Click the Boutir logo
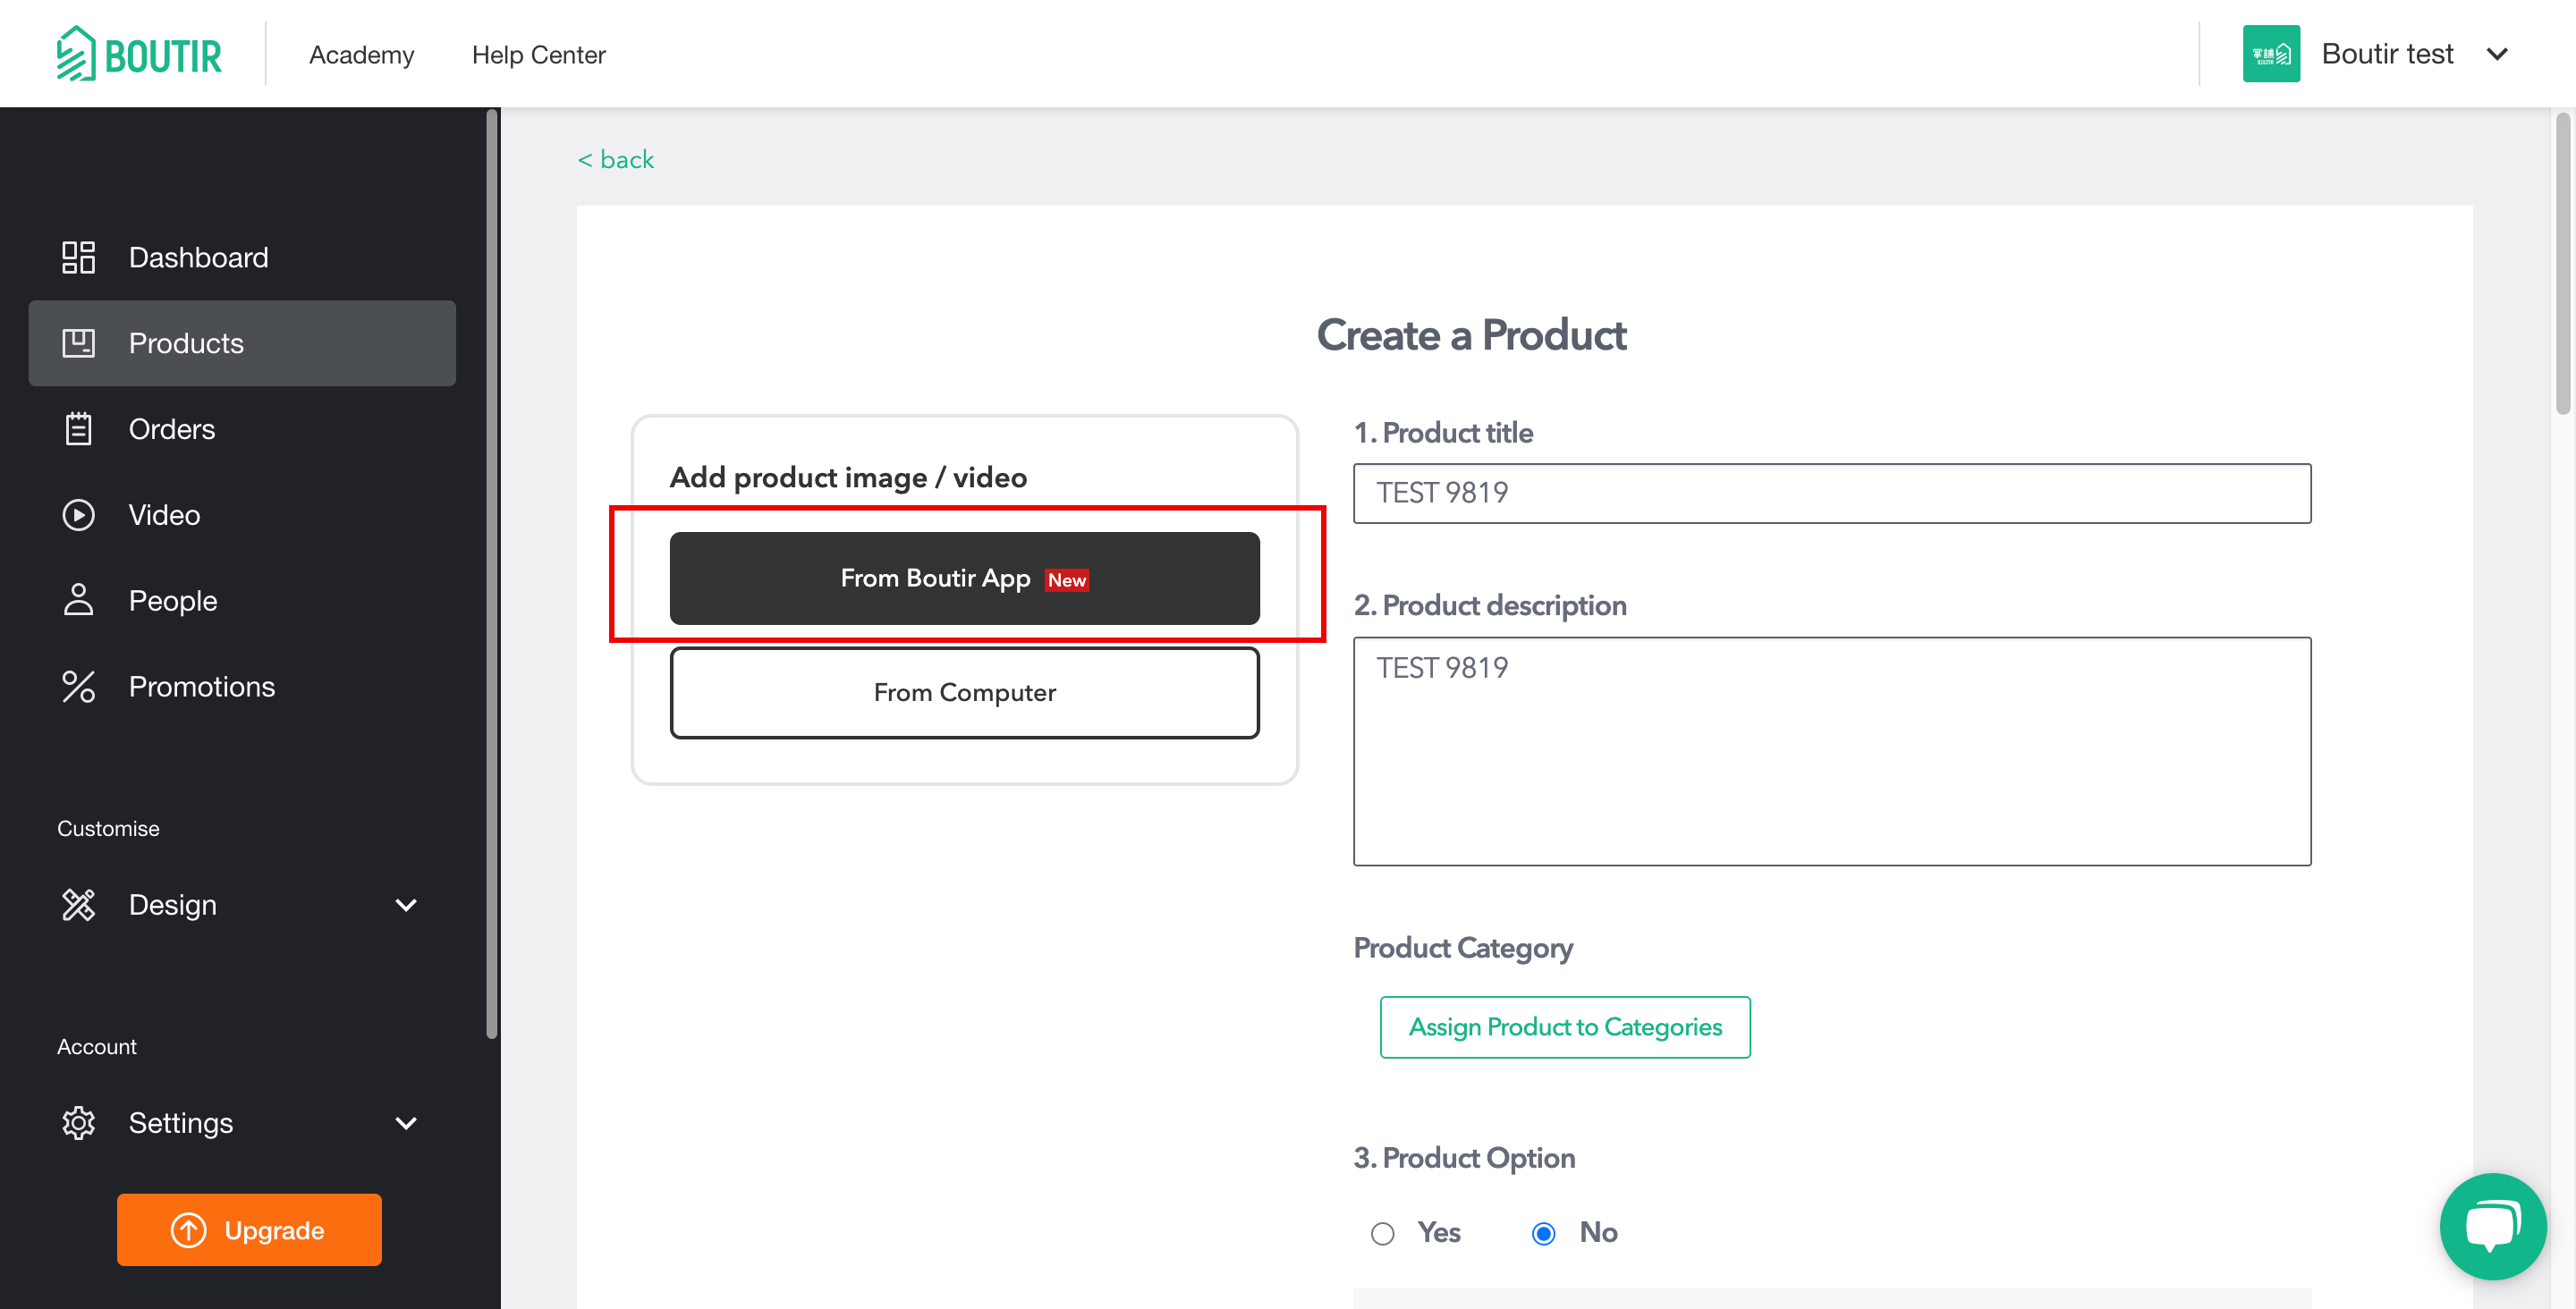Image resolution: width=2576 pixels, height=1309 pixels. [x=139, y=54]
